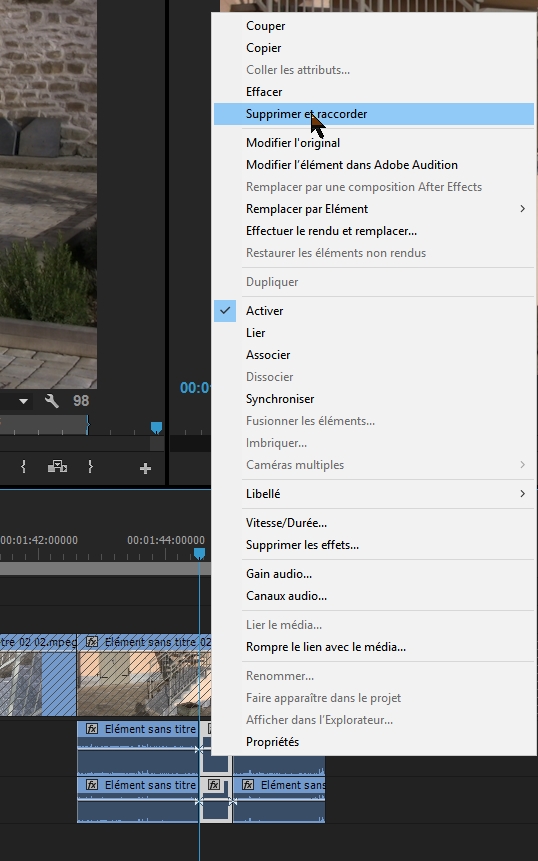This screenshot has height=861, width=538.
Task: Click the Mark Out bracket icon
Action: [x=91, y=467]
